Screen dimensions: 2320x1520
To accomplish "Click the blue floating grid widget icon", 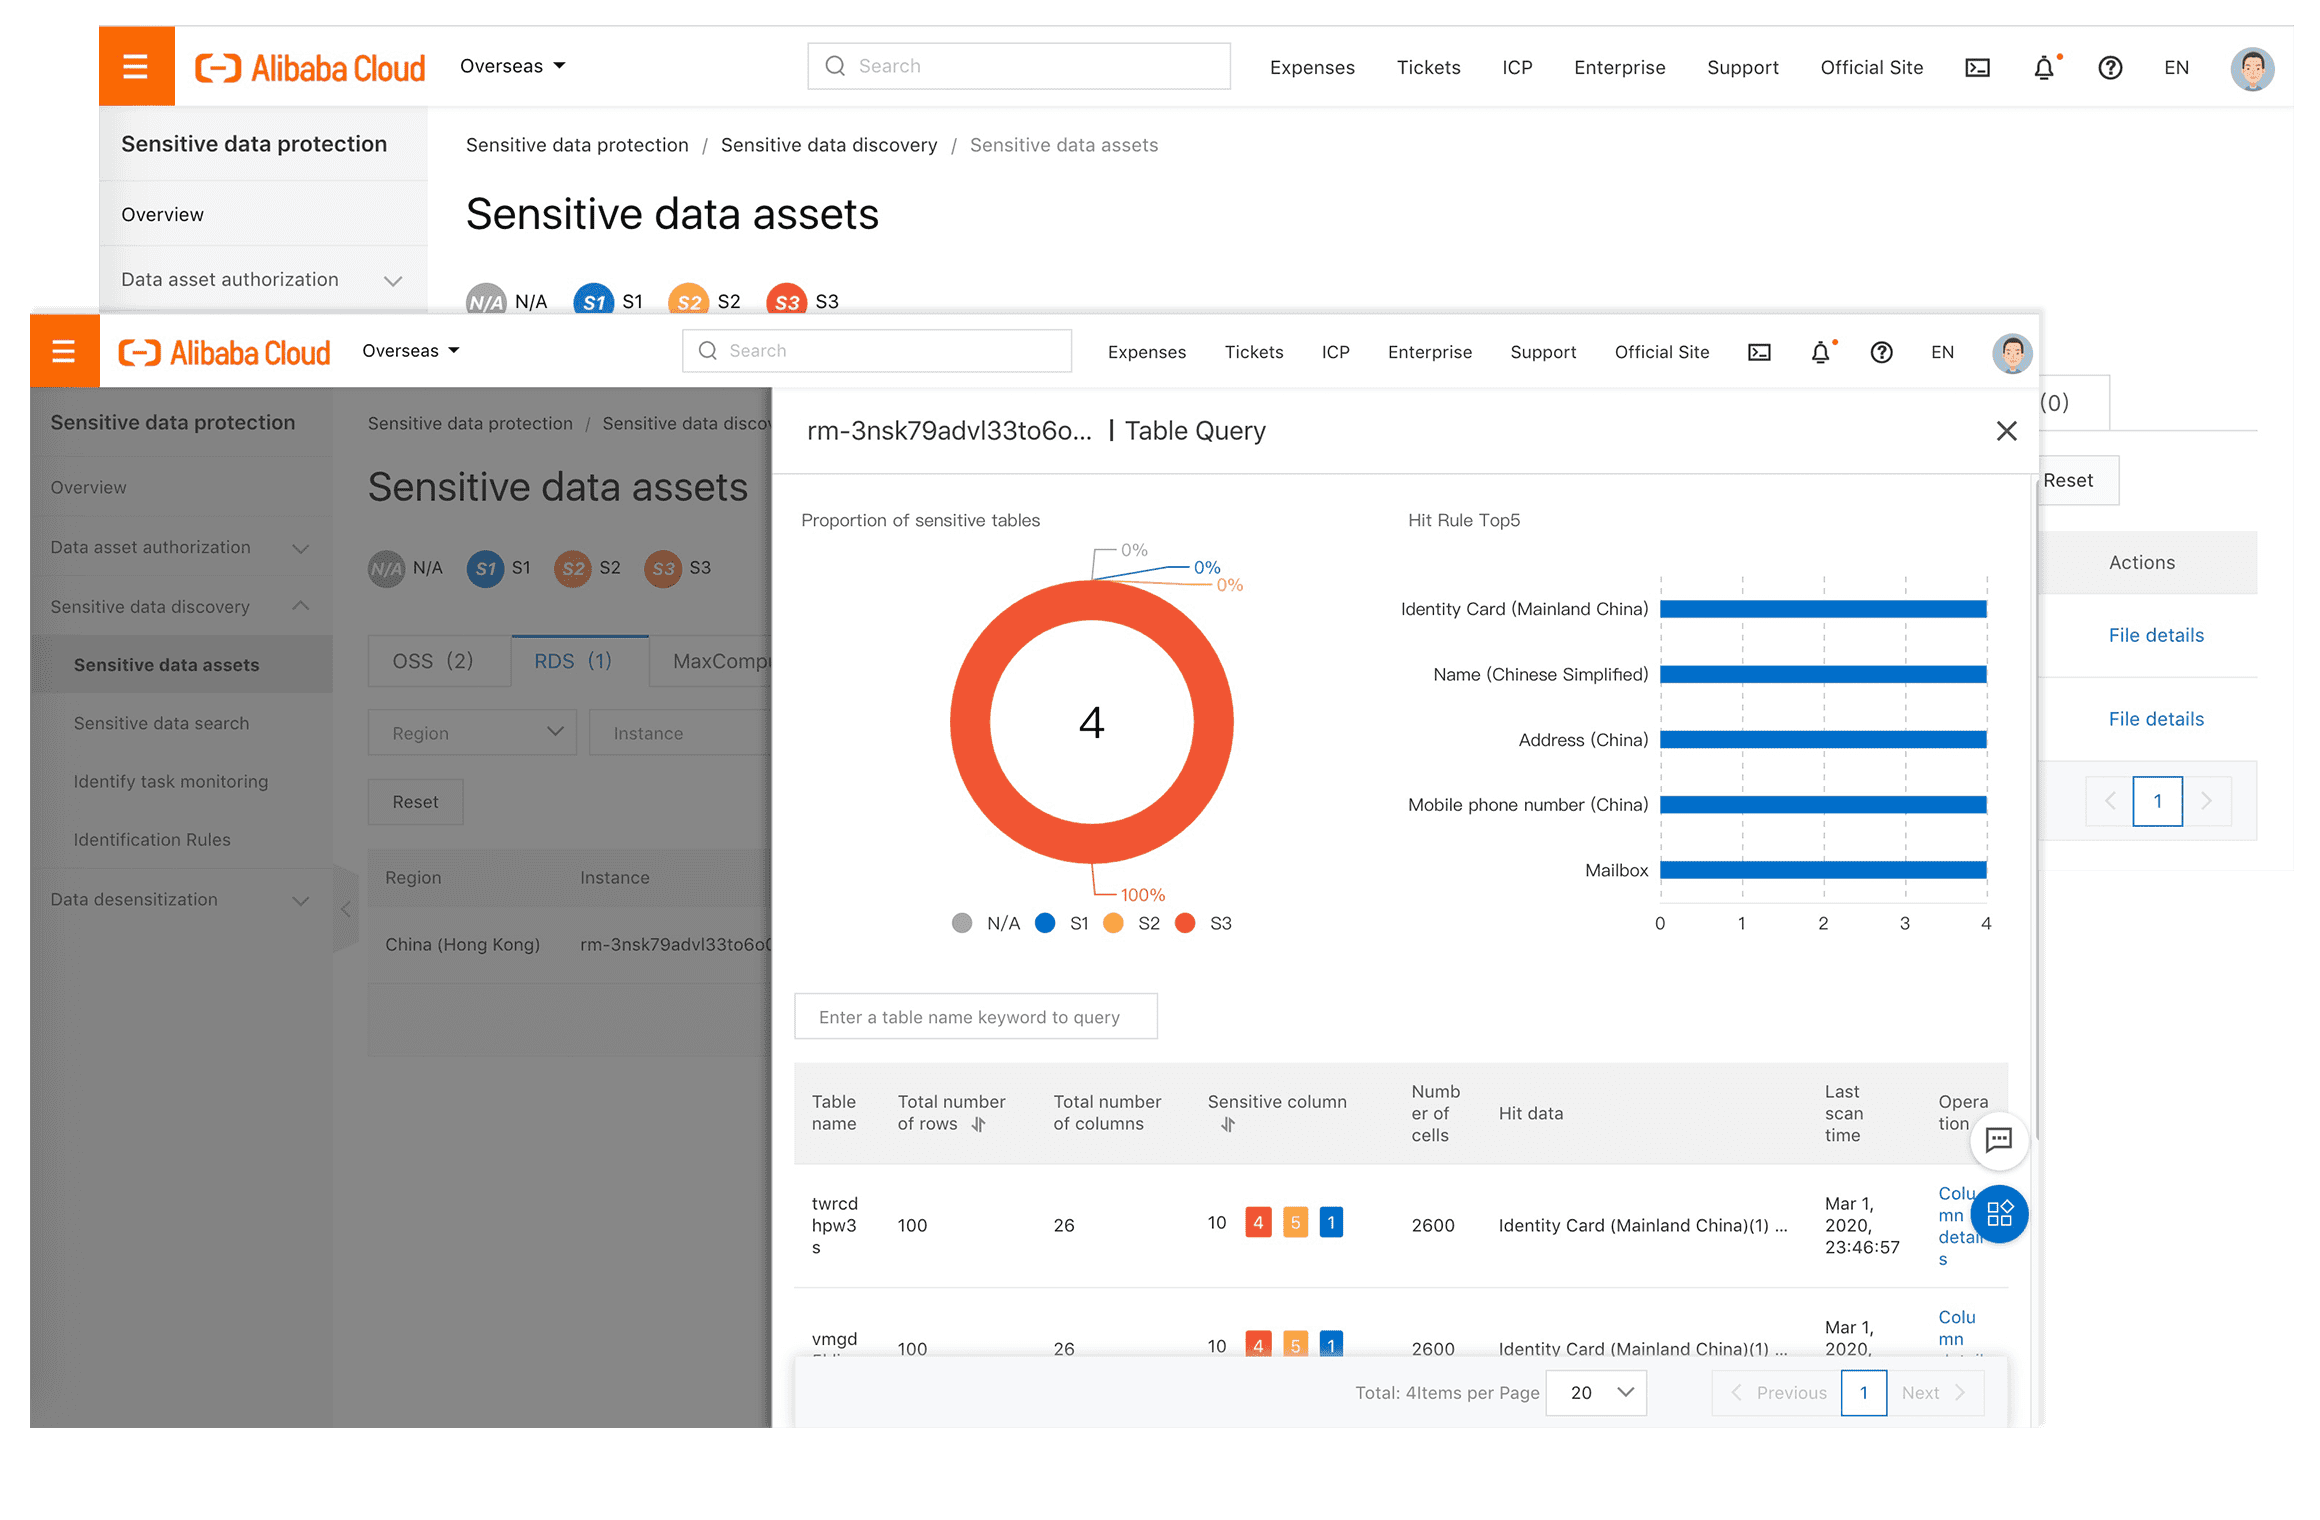I will 1998,1214.
